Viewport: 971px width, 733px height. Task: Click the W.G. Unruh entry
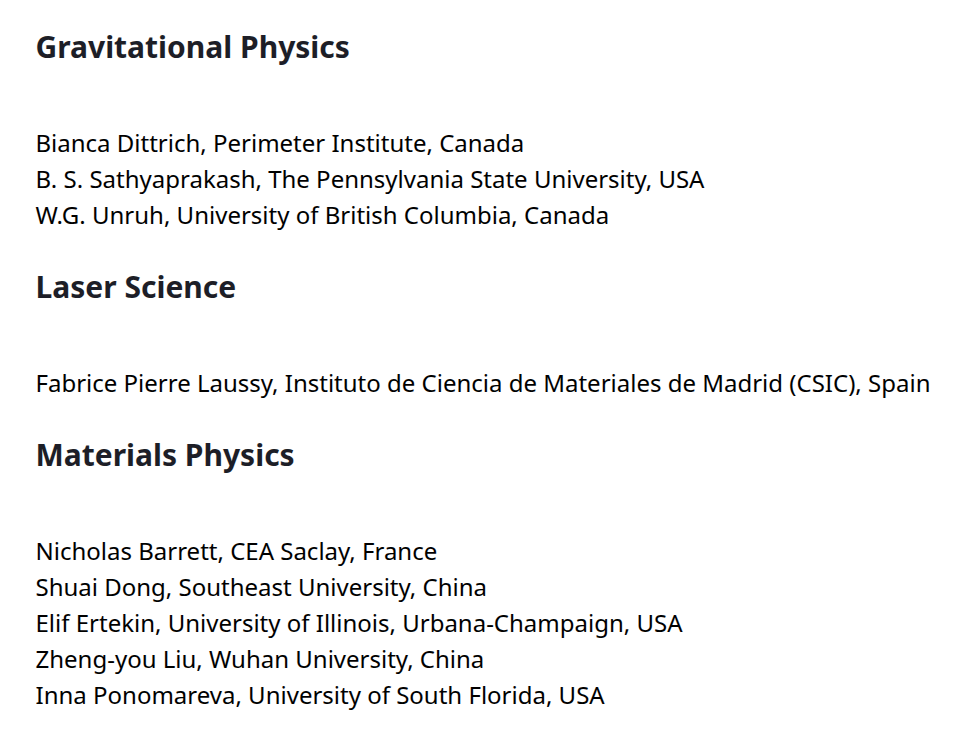pyautogui.click(x=322, y=216)
